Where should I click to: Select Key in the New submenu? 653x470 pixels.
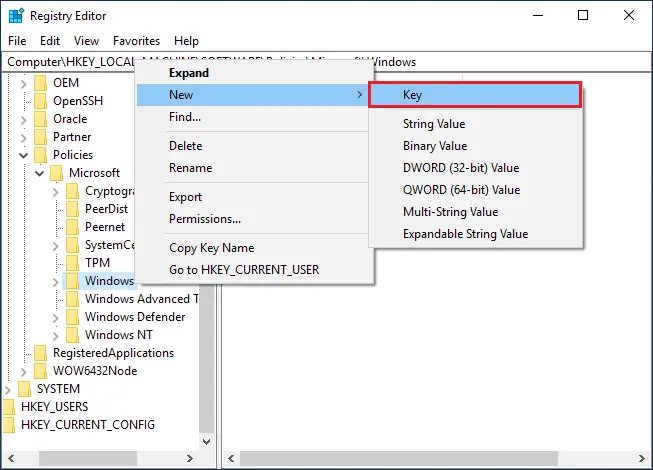(475, 95)
